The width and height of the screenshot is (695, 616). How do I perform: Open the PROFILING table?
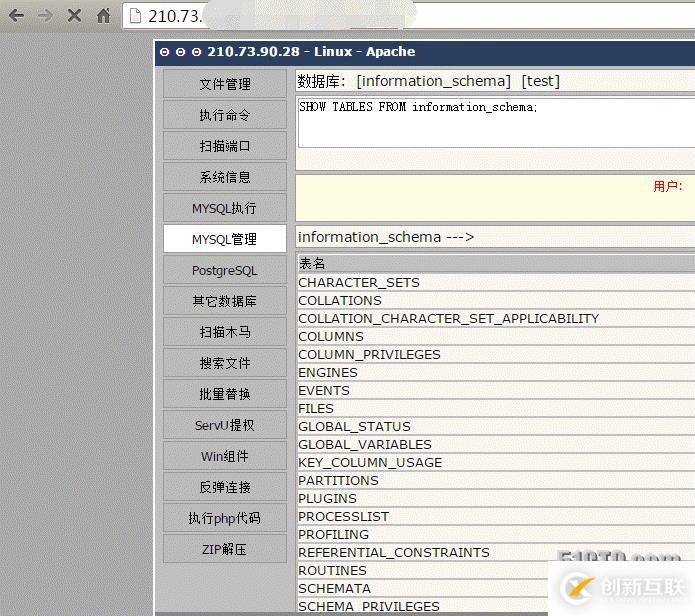click(x=333, y=534)
